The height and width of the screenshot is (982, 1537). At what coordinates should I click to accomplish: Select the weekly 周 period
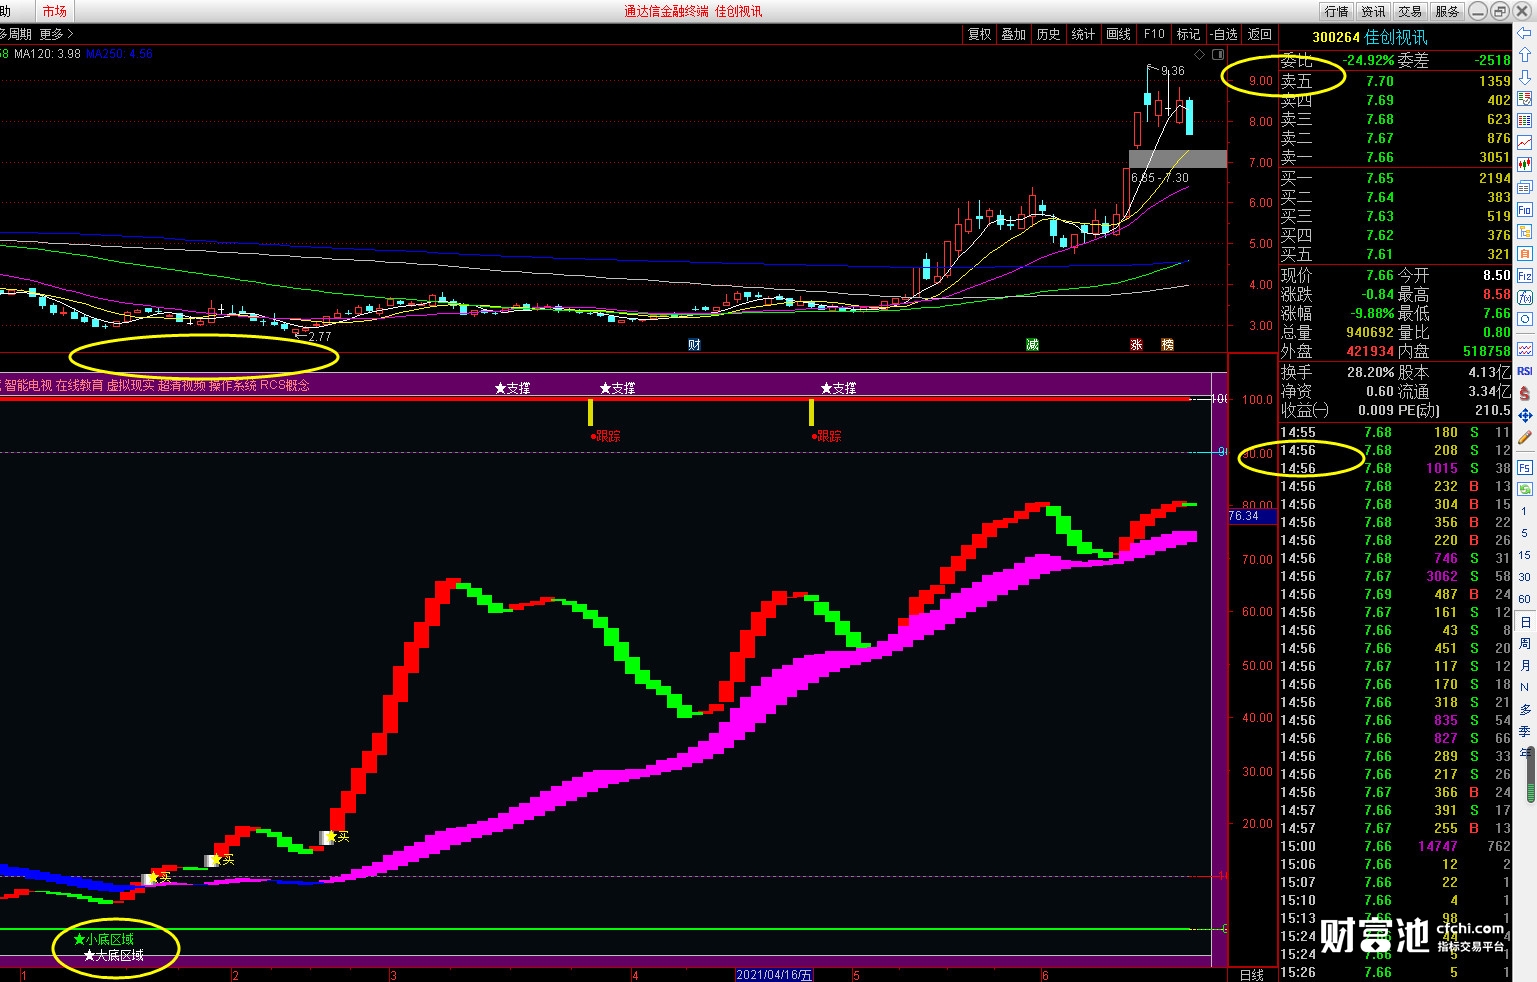1525,643
